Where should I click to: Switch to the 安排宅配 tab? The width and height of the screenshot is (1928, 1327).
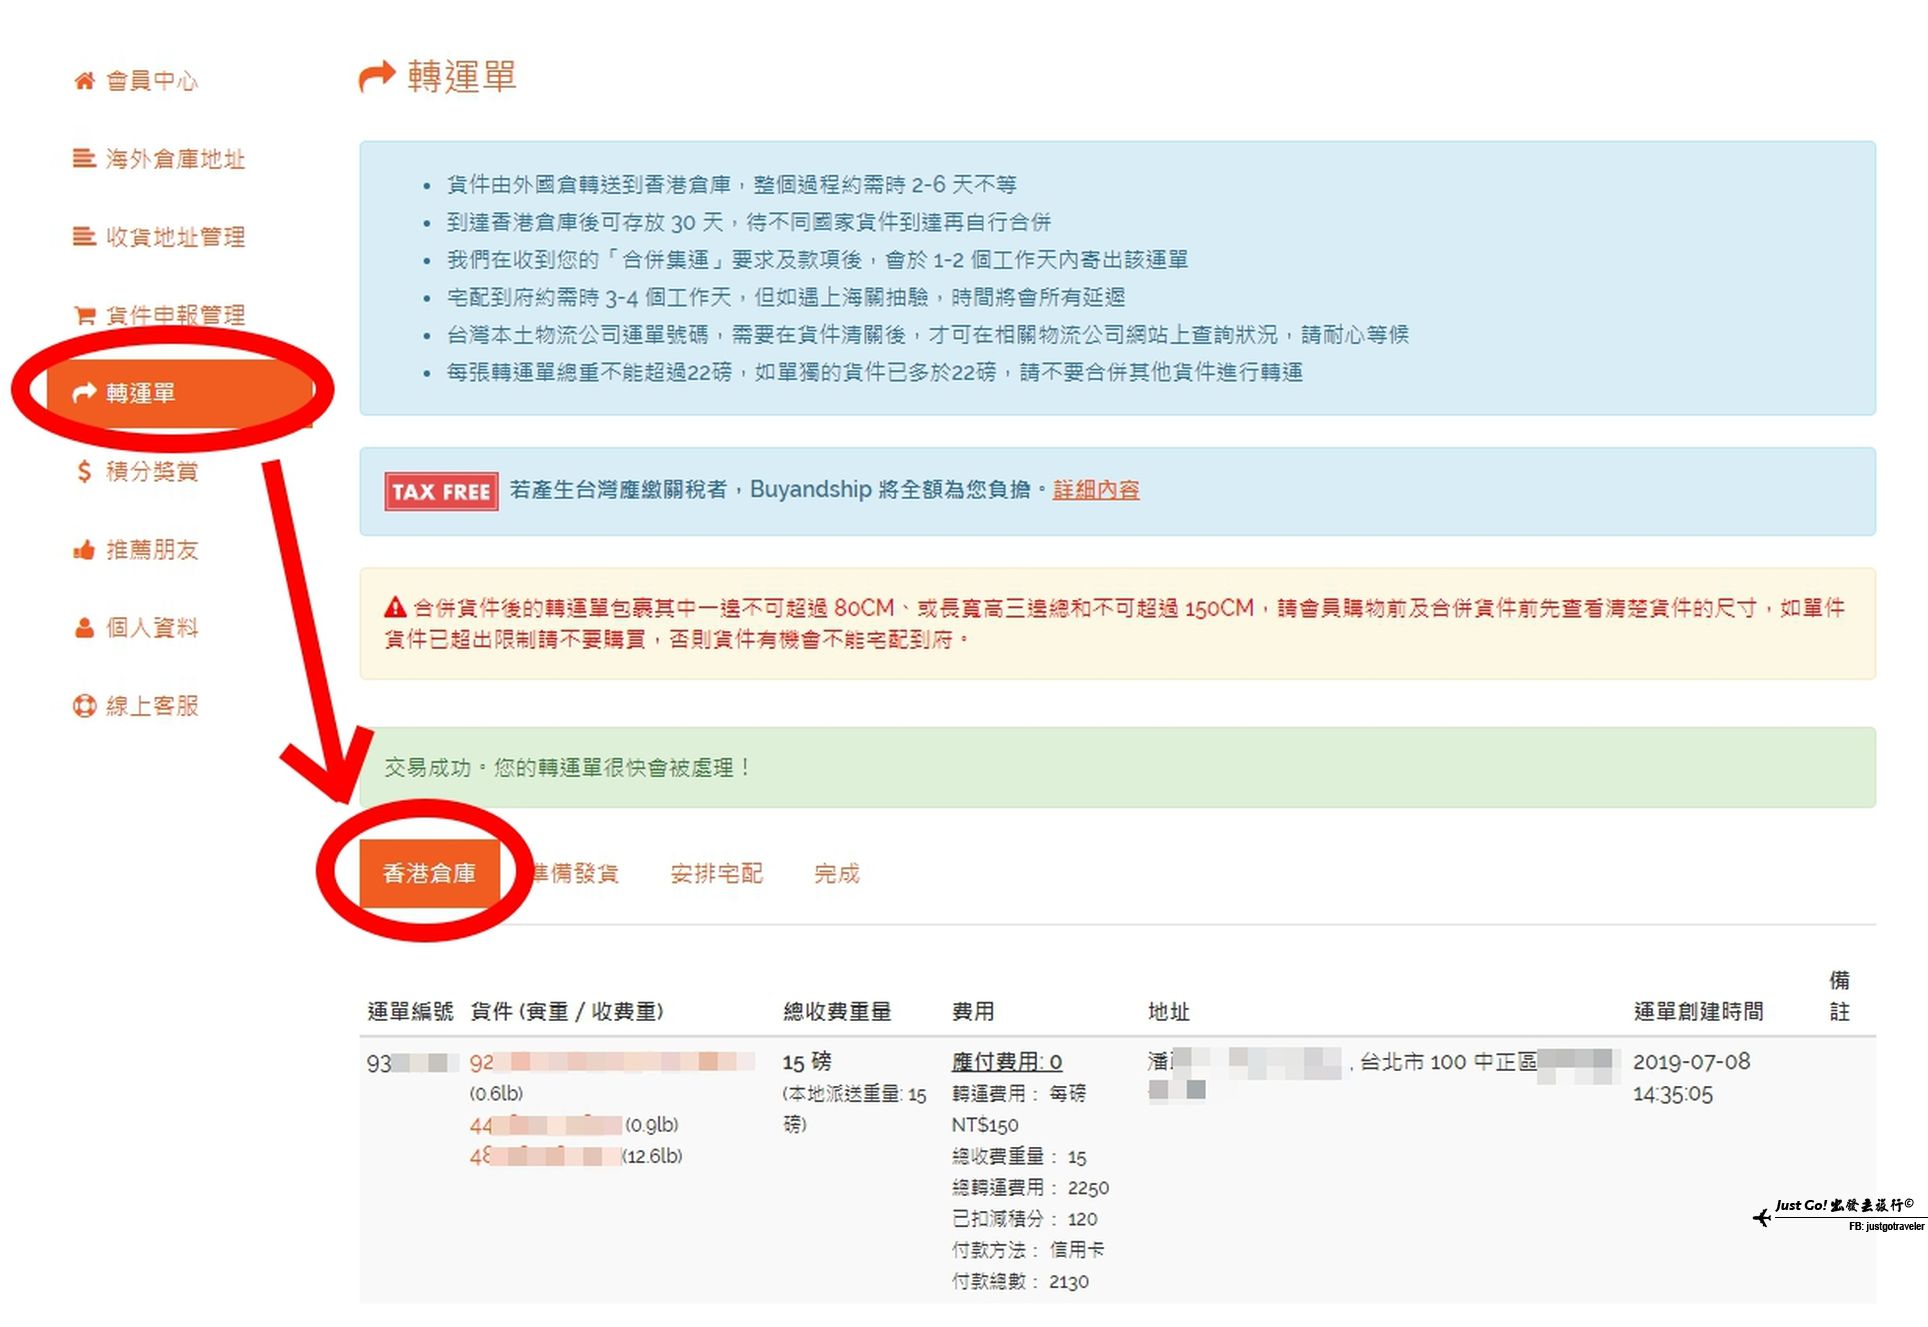pyautogui.click(x=716, y=873)
